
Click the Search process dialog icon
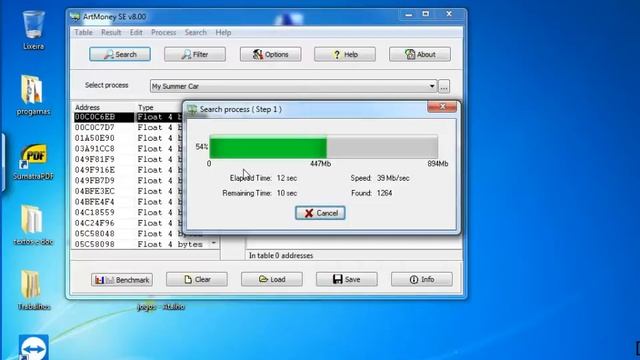tap(192, 109)
